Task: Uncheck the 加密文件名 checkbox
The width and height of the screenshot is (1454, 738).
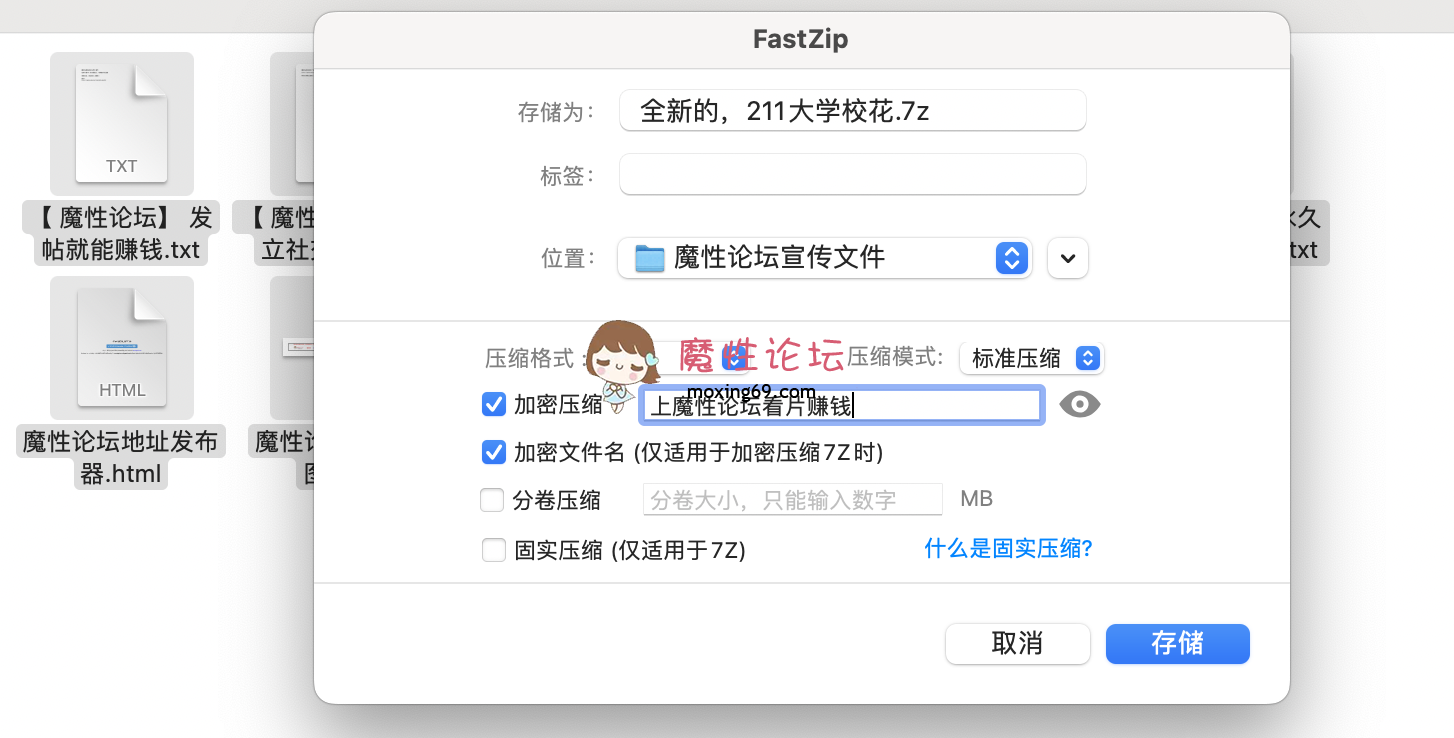Action: (494, 452)
